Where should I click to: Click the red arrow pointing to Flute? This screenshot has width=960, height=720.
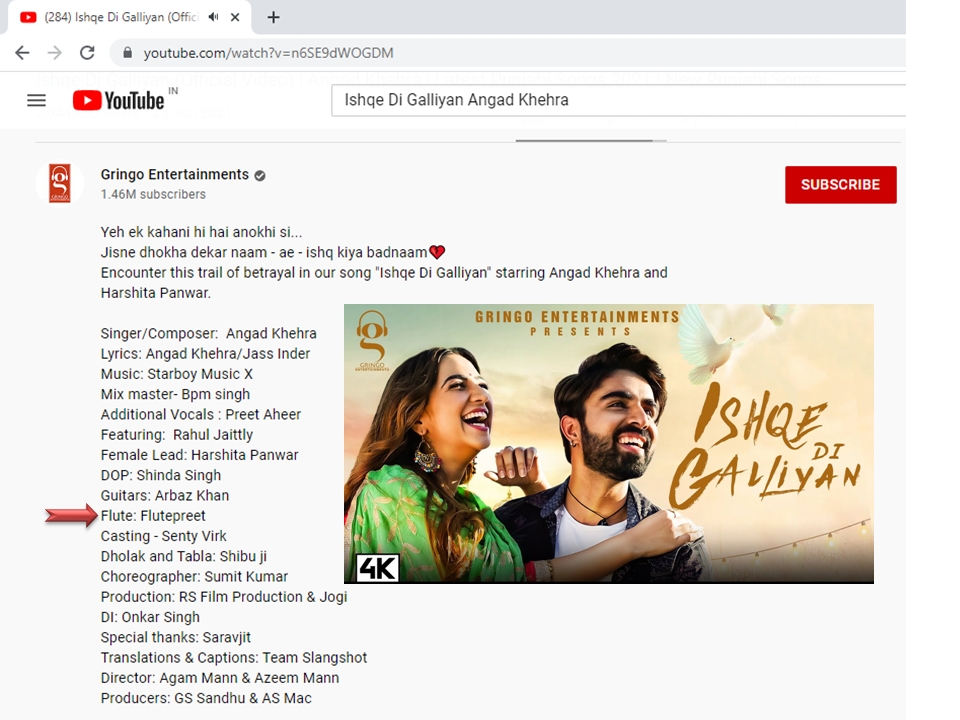[70, 516]
